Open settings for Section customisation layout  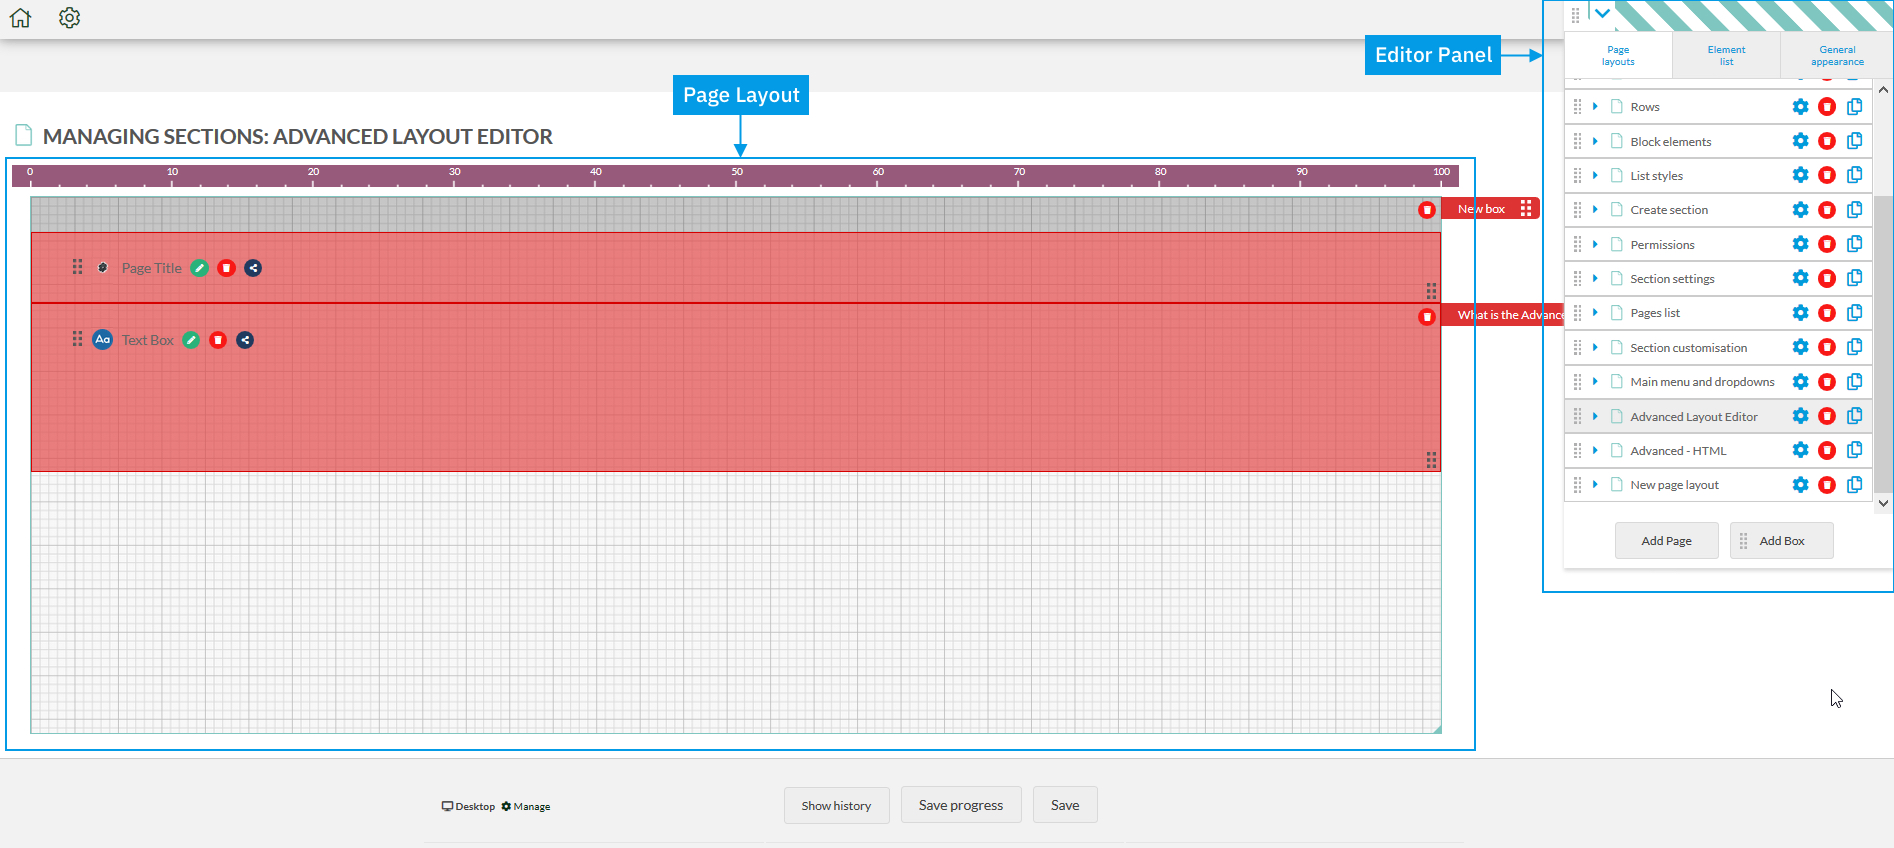(1800, 347)
